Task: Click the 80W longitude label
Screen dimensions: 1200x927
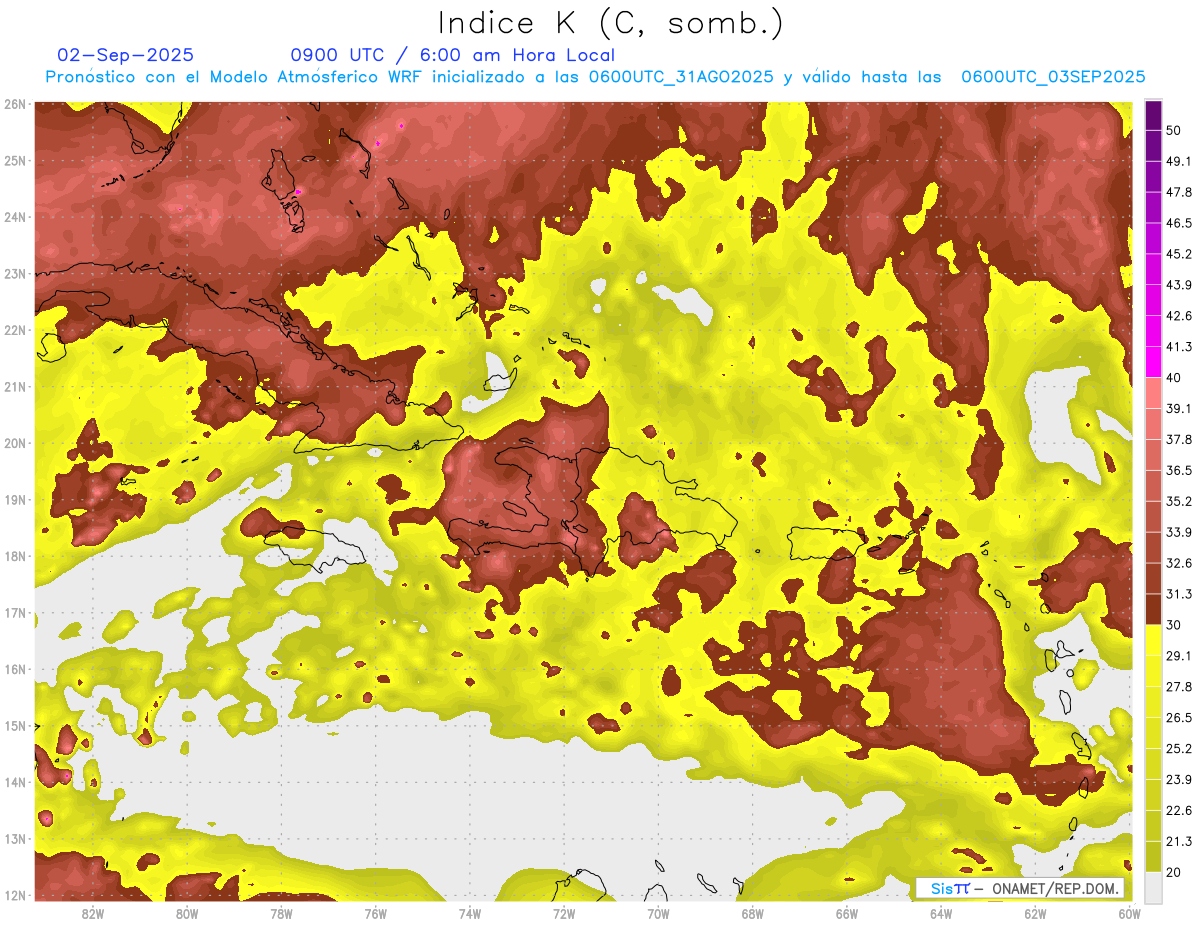Action: click(x=187, y=914)
